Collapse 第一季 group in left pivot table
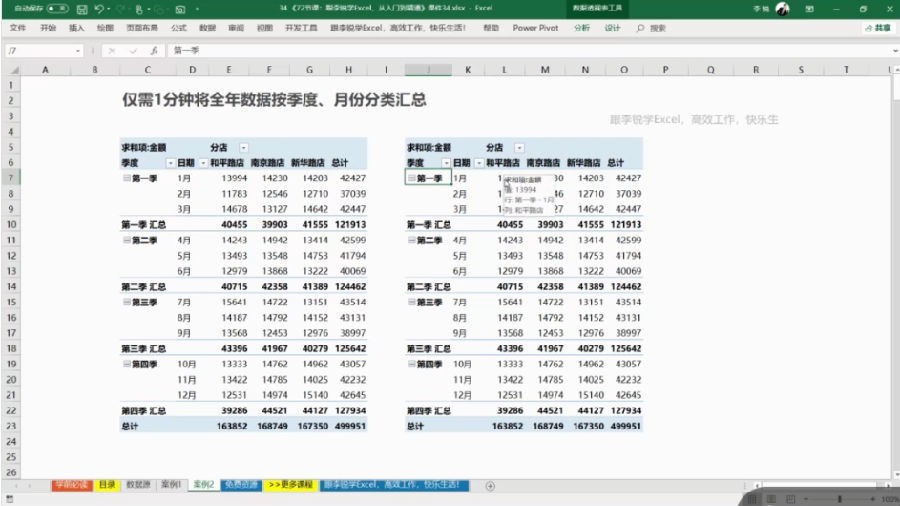 [126, 178]
